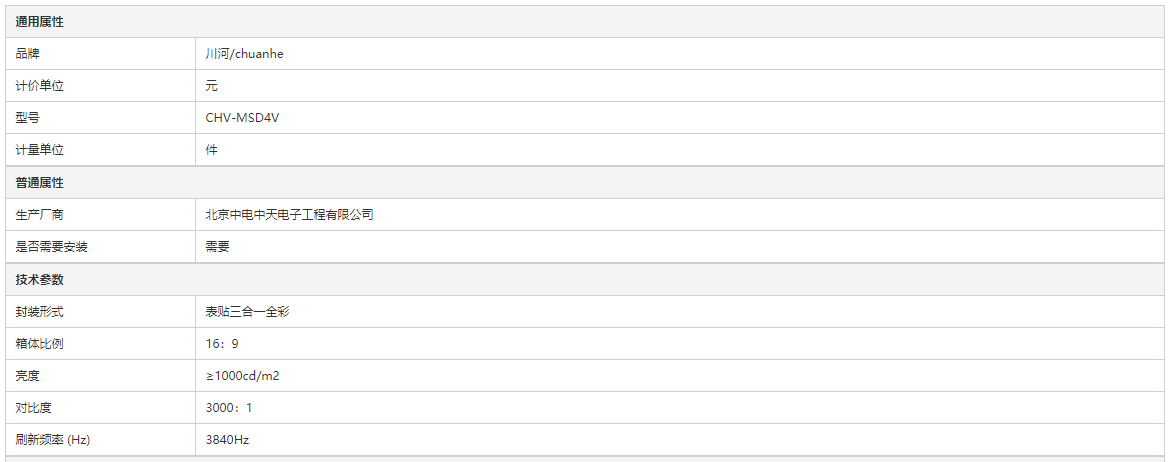Click the 通用属性 section header
The height and width of the screenshot is (462, 1171).
40,22
